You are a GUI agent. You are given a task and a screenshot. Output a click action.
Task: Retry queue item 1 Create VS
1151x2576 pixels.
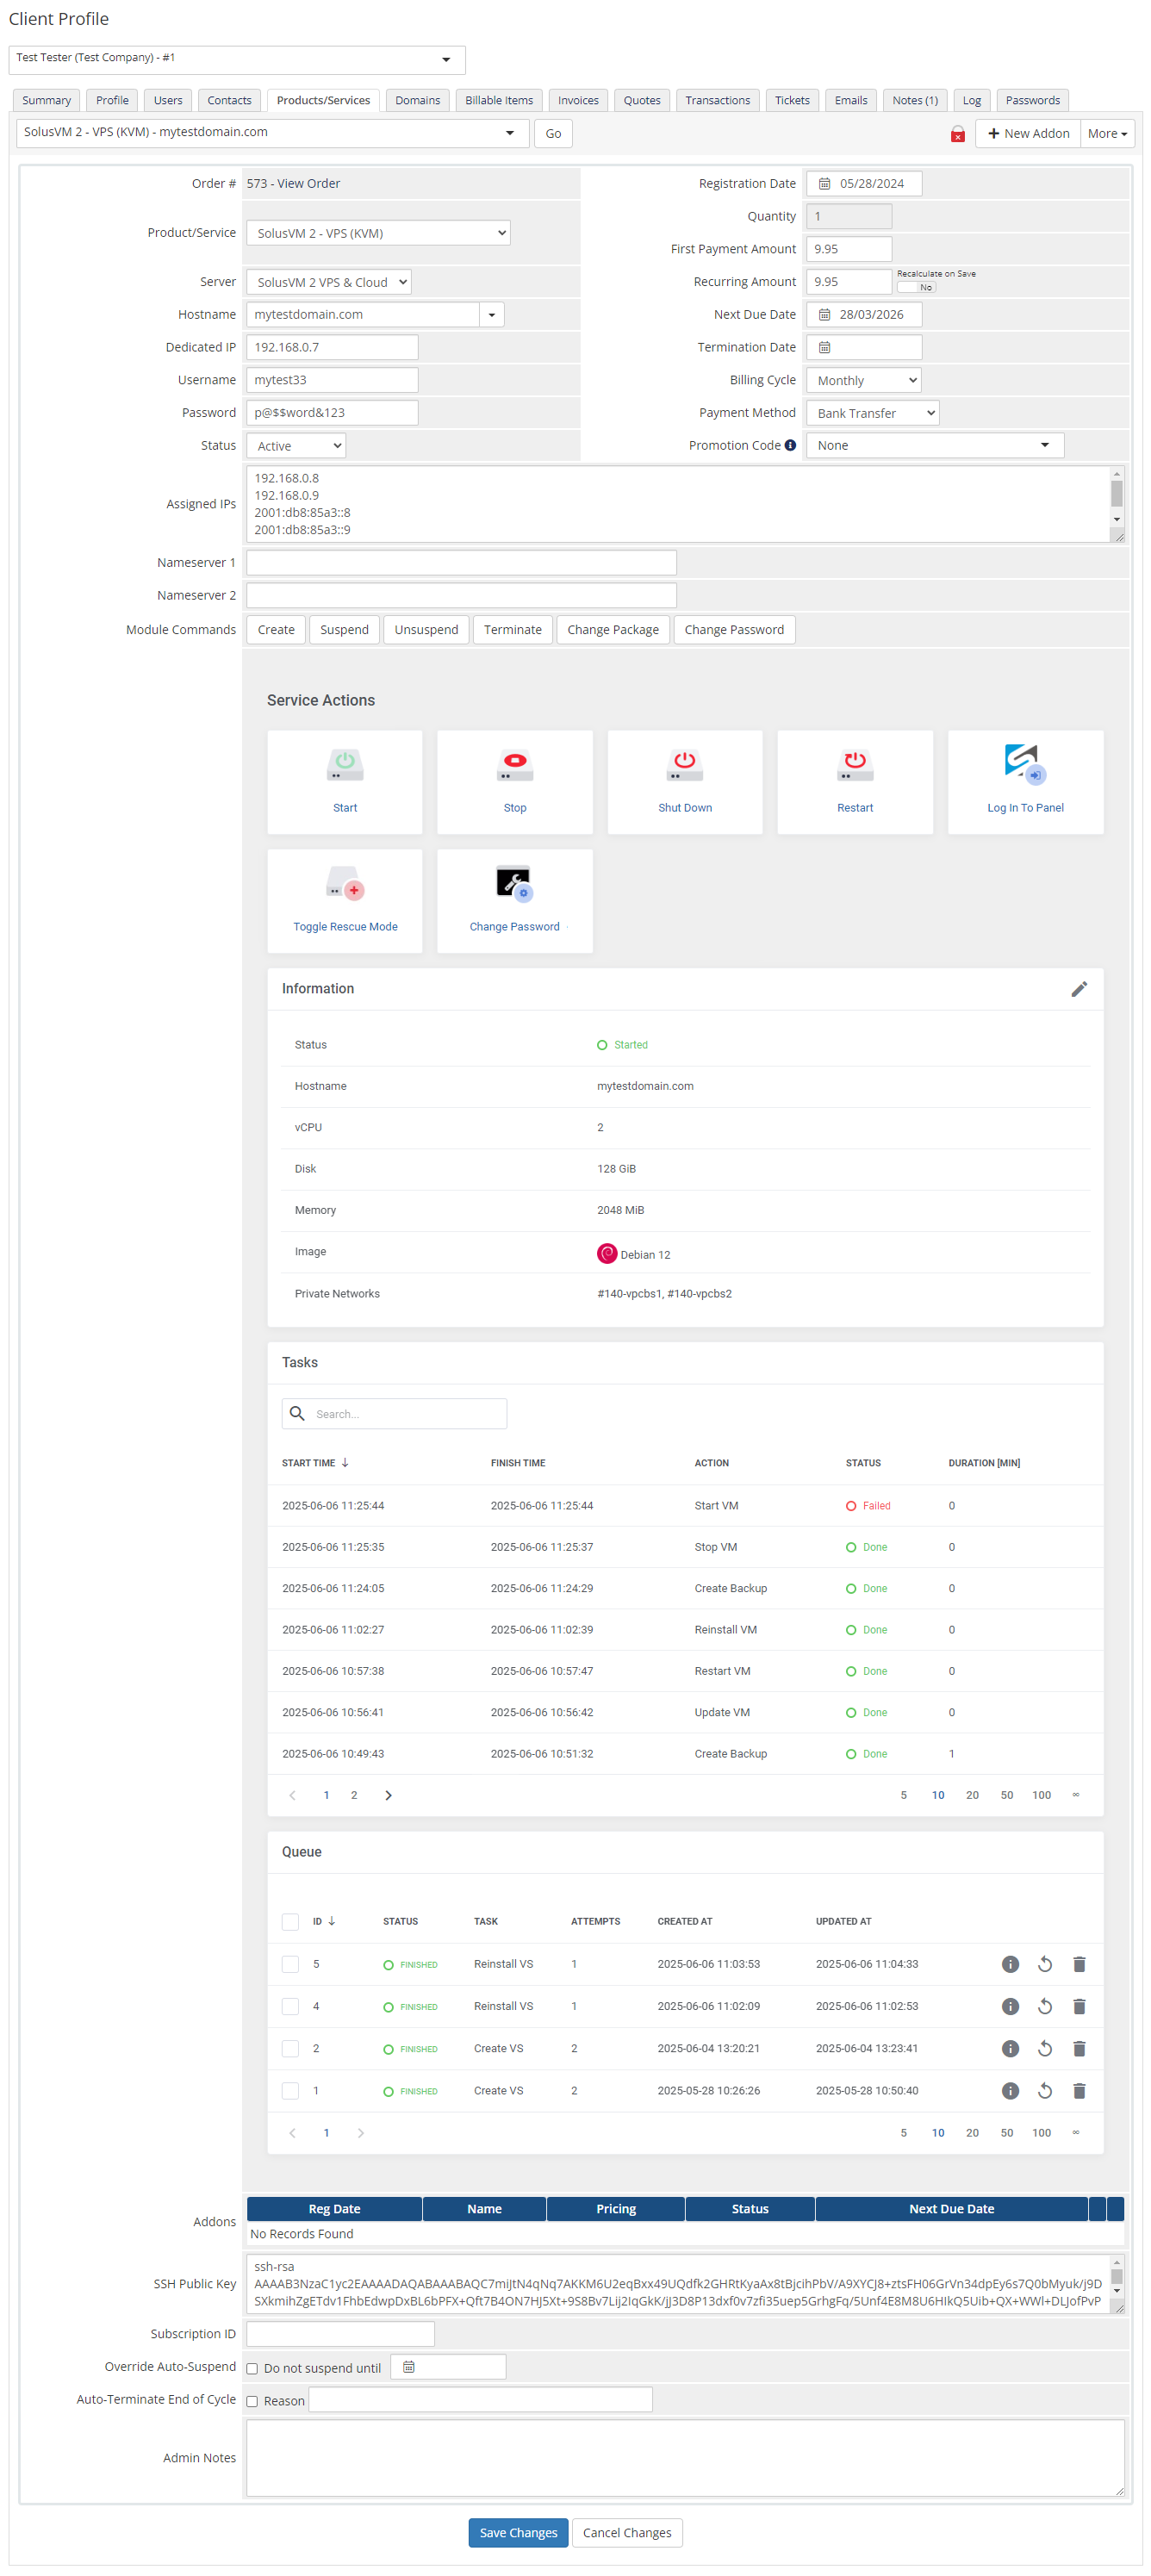pyautogui.click(x=1044, y=2090)
